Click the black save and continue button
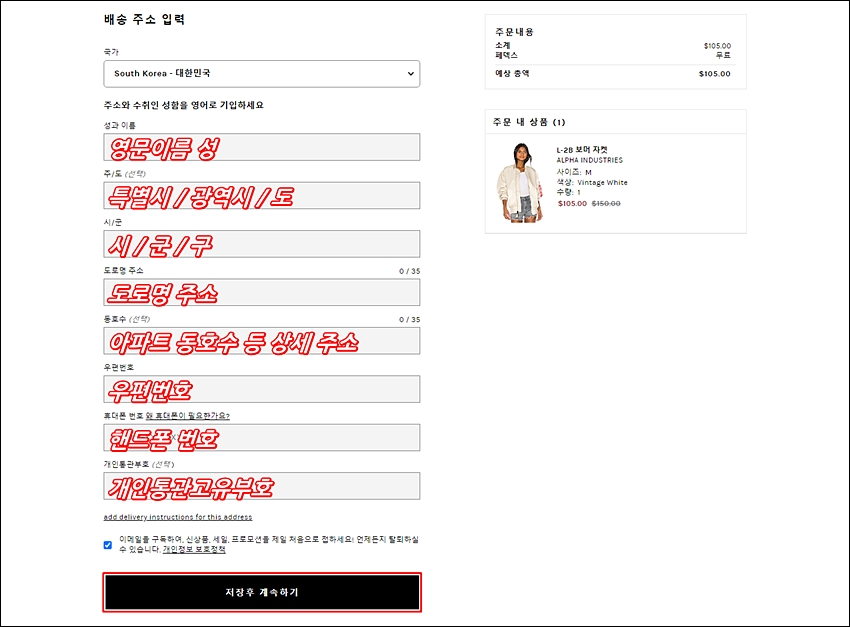 click(x=262, y=592)
